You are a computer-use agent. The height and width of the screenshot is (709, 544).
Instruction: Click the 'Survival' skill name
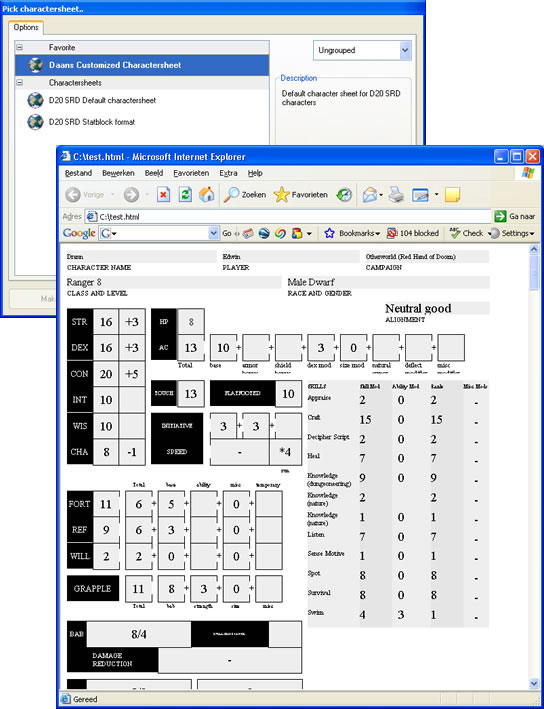(319, 592)
